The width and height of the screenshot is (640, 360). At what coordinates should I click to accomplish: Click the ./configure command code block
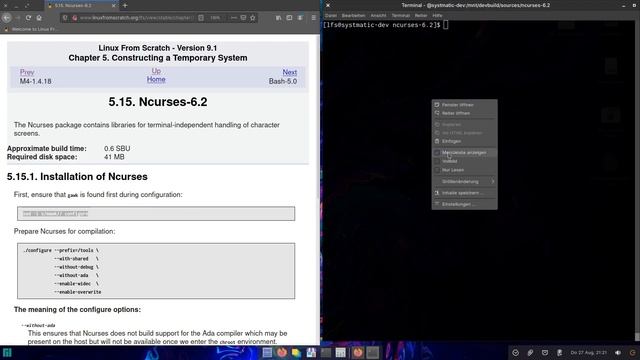(x=156, y=271)
